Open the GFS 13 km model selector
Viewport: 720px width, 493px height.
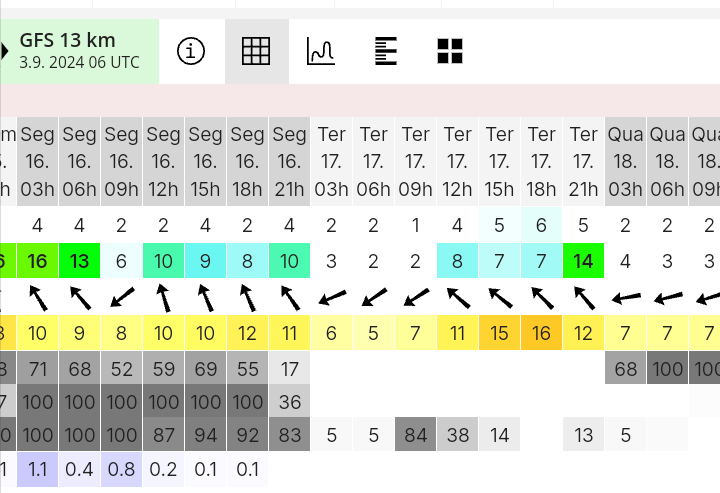pos(79,51)
